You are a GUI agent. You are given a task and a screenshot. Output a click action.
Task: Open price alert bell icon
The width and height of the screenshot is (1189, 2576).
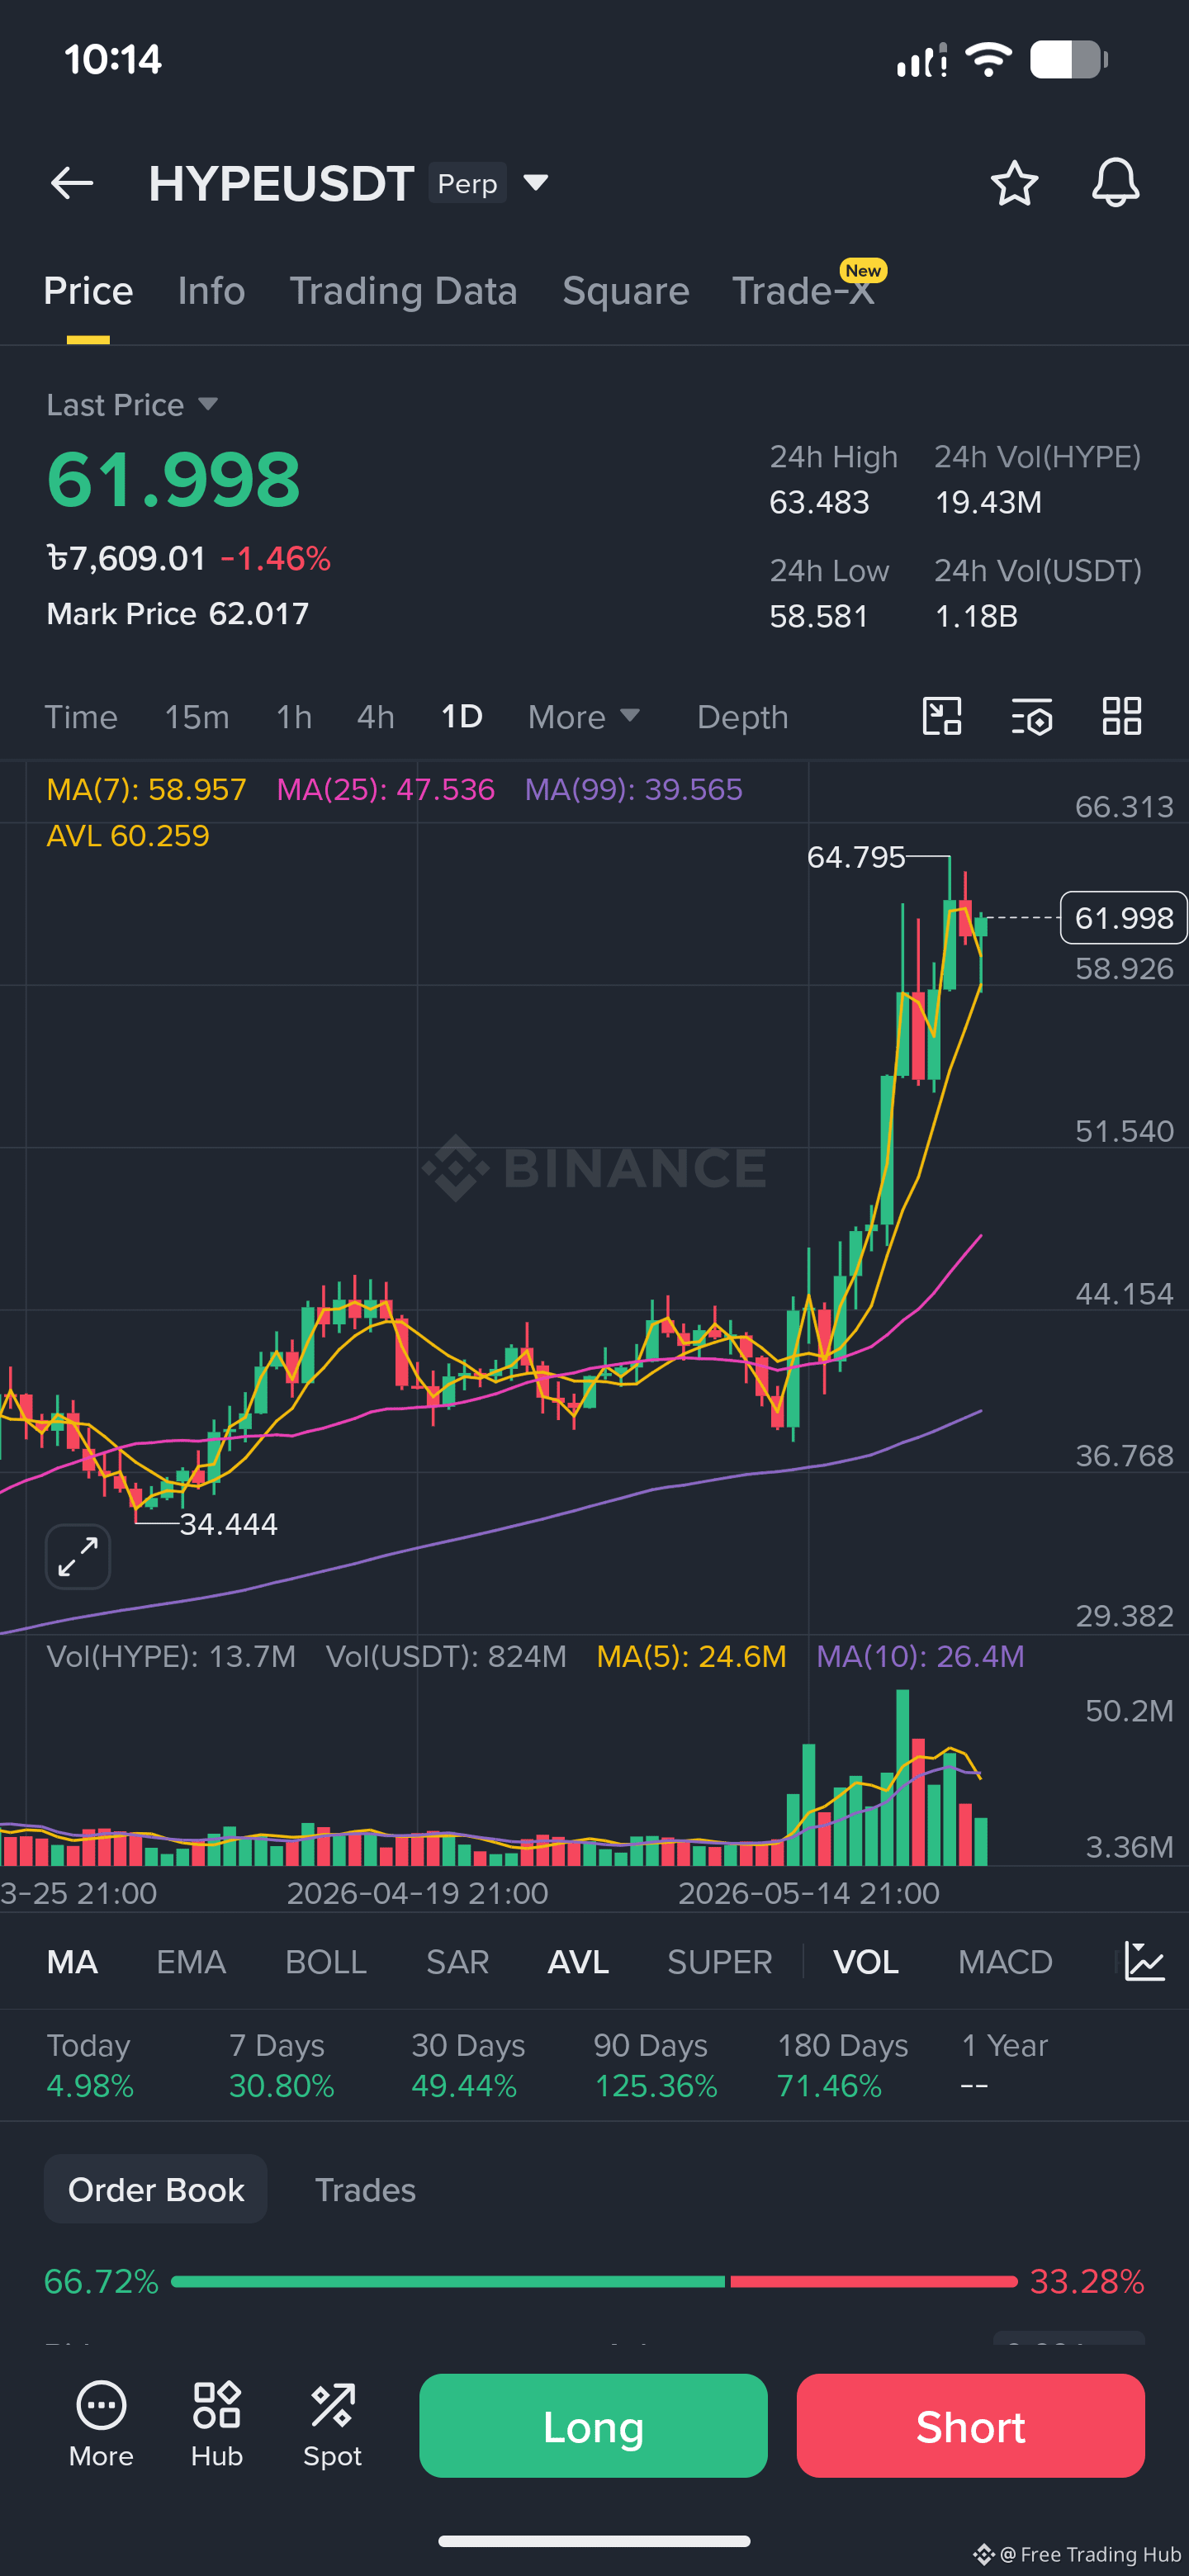click(1115, 183)
